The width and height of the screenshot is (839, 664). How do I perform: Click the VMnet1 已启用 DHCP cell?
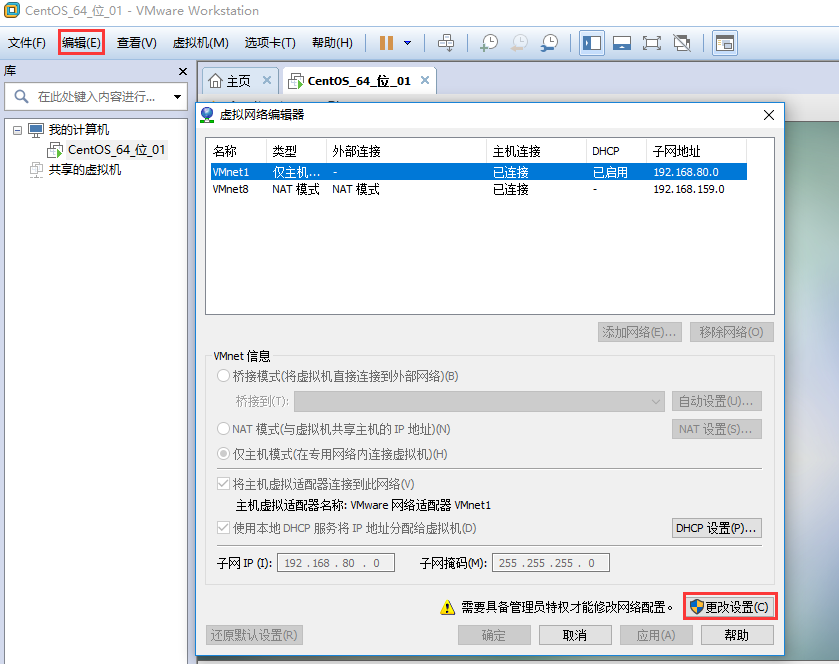[x=610, y=172]
